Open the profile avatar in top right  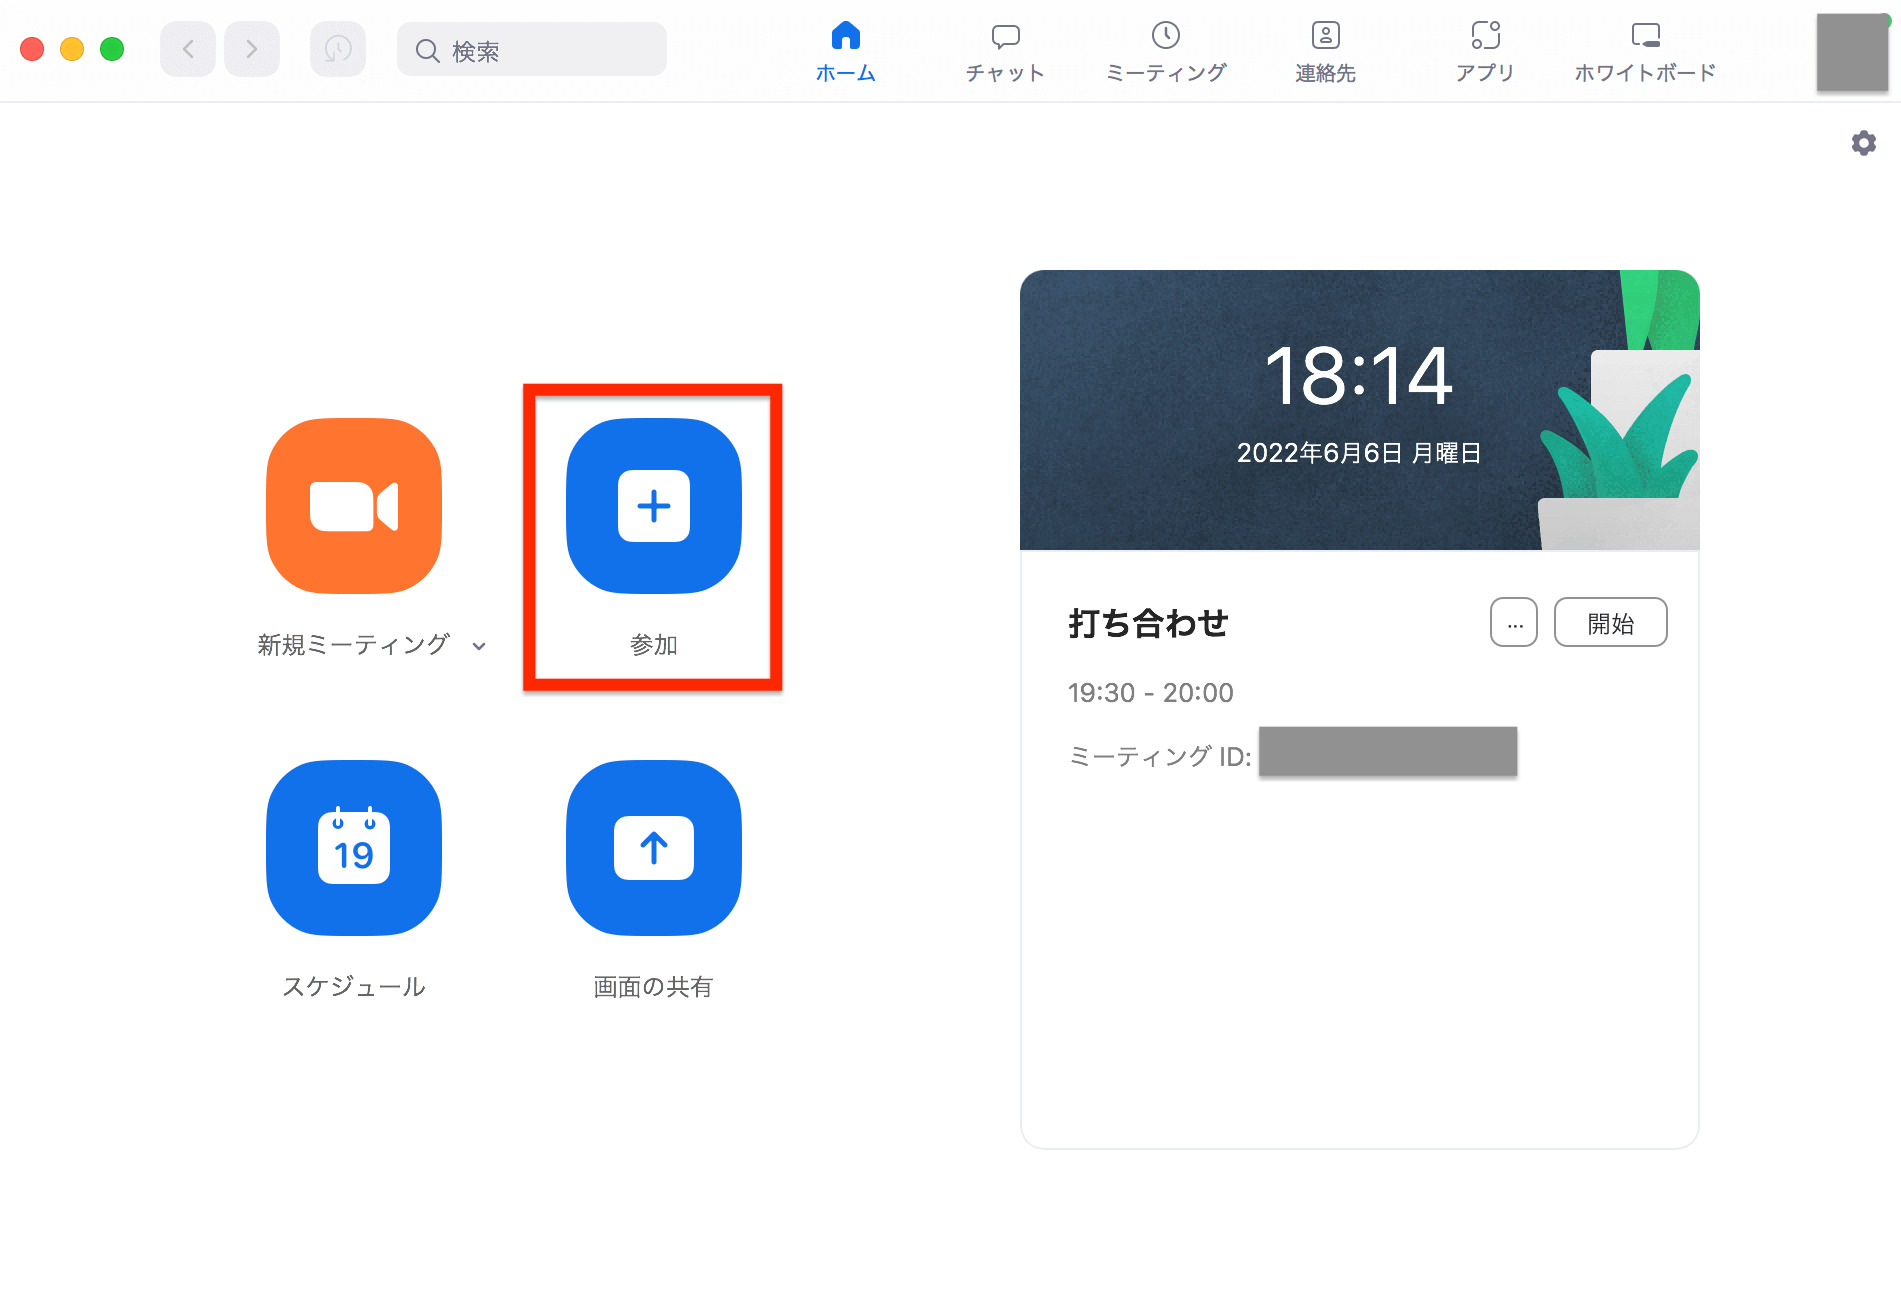[1852, 52]
